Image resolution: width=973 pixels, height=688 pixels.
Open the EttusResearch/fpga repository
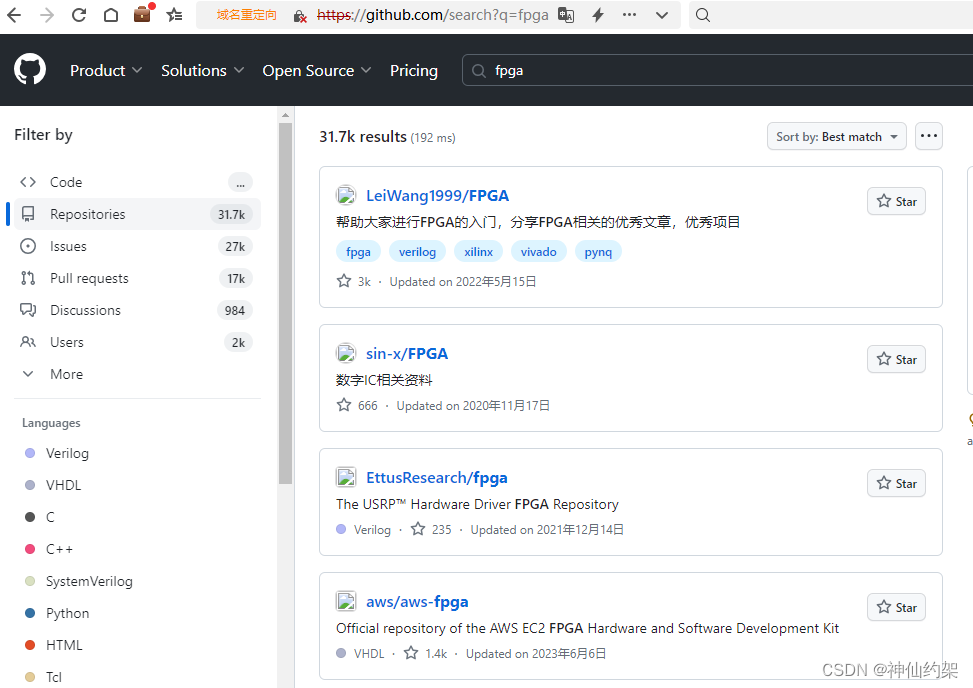437,478
